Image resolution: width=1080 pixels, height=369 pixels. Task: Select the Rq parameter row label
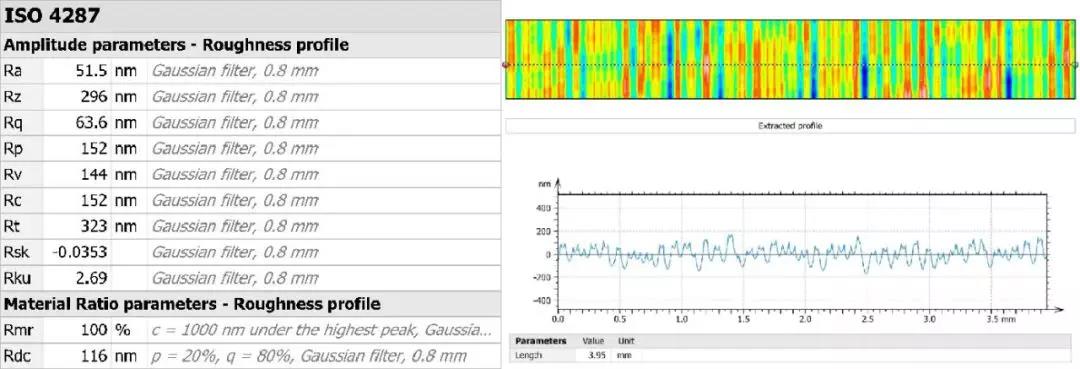point(14,123)
